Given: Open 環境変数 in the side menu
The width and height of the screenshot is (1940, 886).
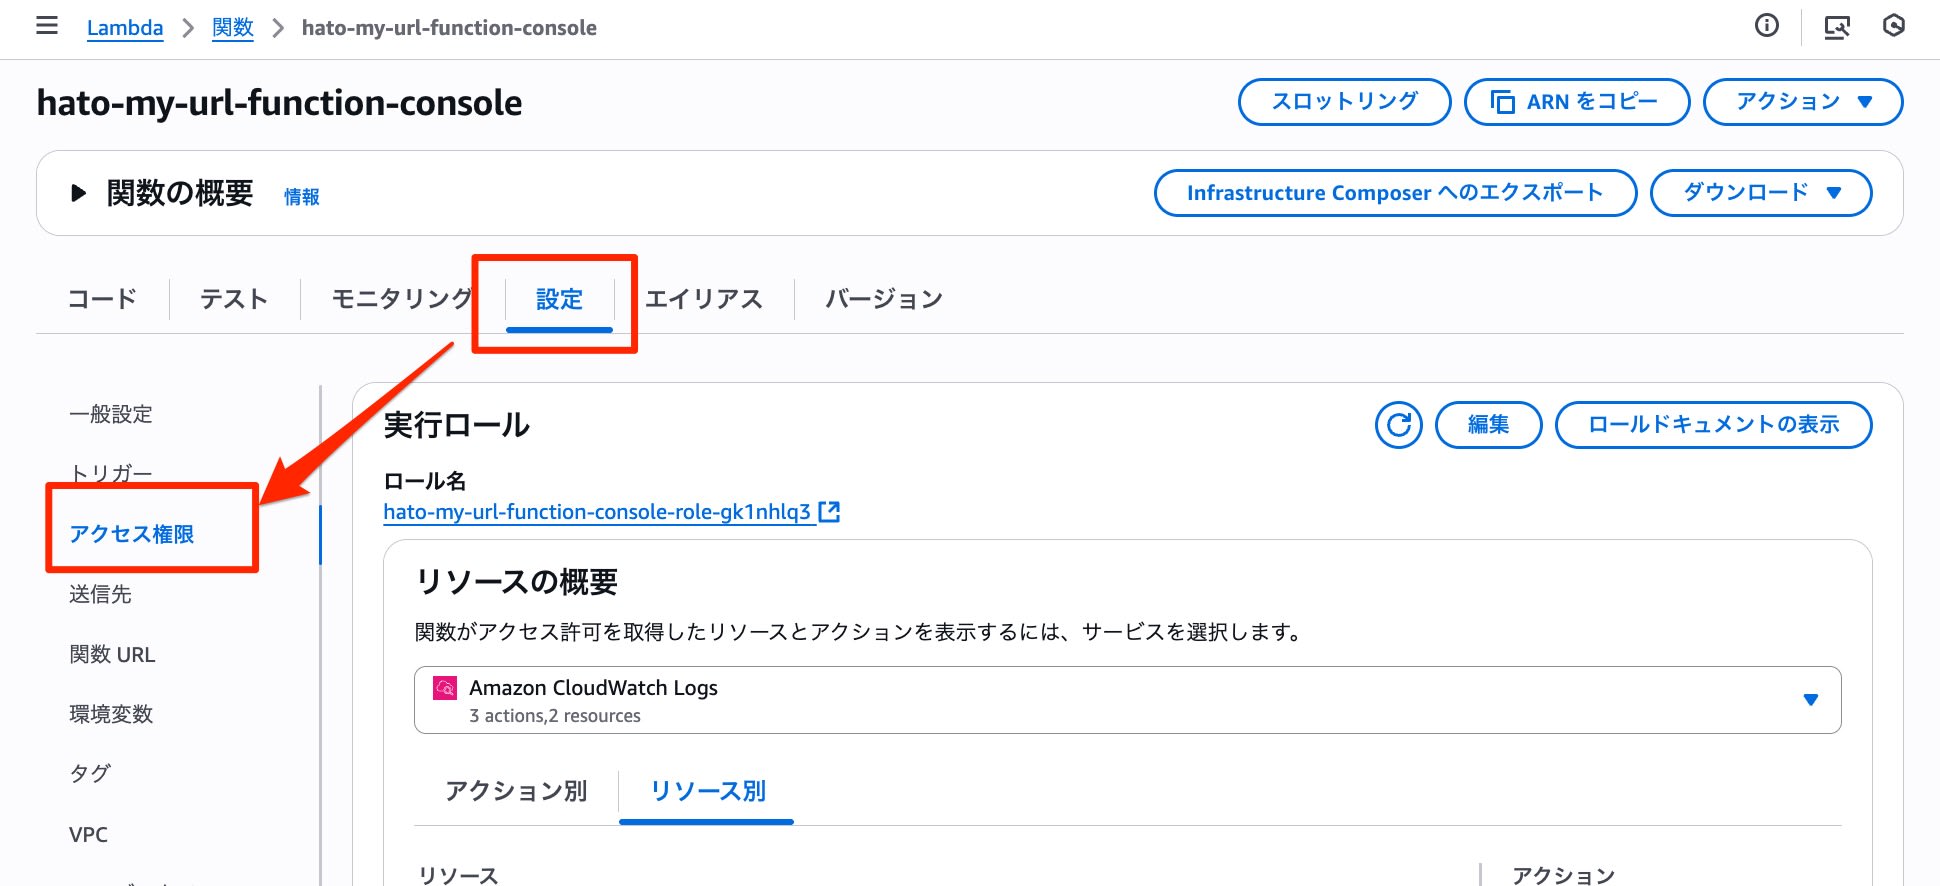Looking at the screenshot, I should pyautogui.click(x=111, y=714).
